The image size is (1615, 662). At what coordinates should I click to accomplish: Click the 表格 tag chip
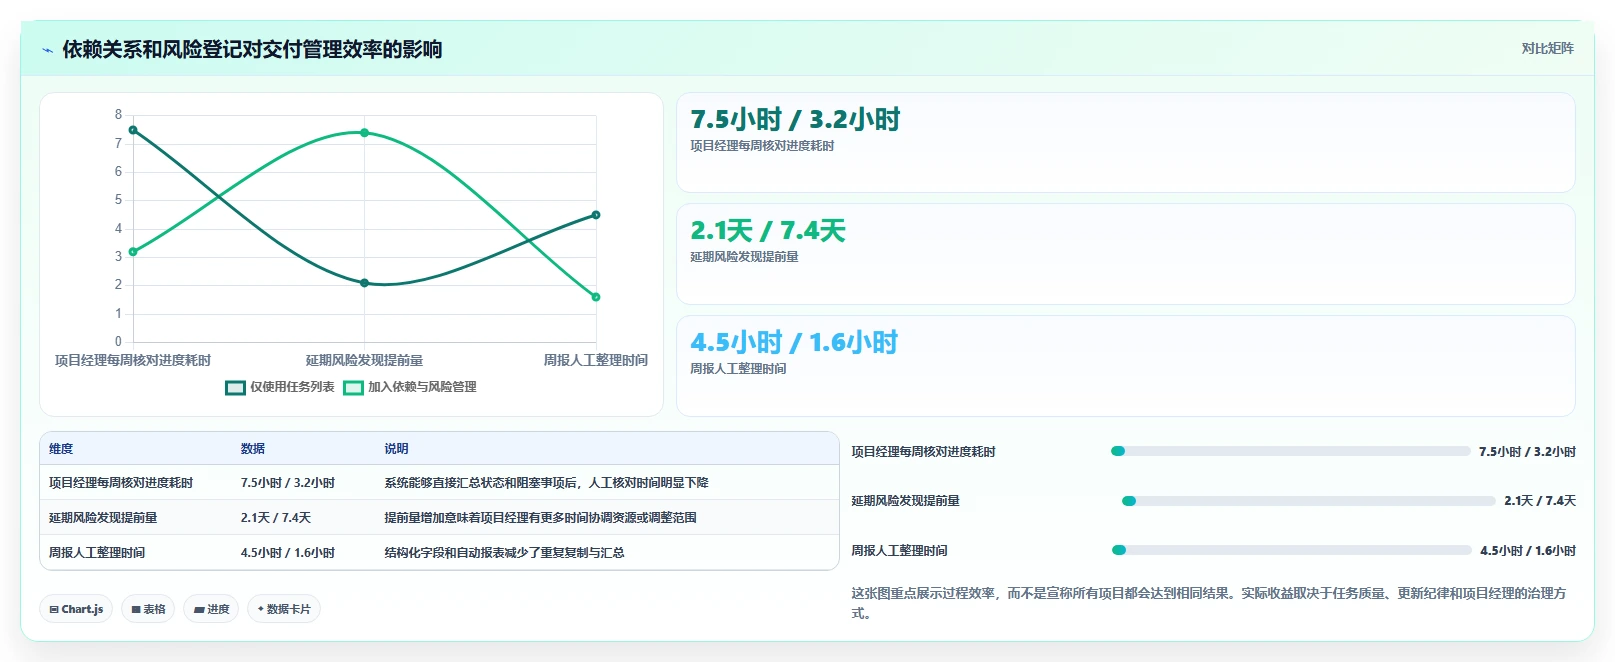(x=148, y=609)
